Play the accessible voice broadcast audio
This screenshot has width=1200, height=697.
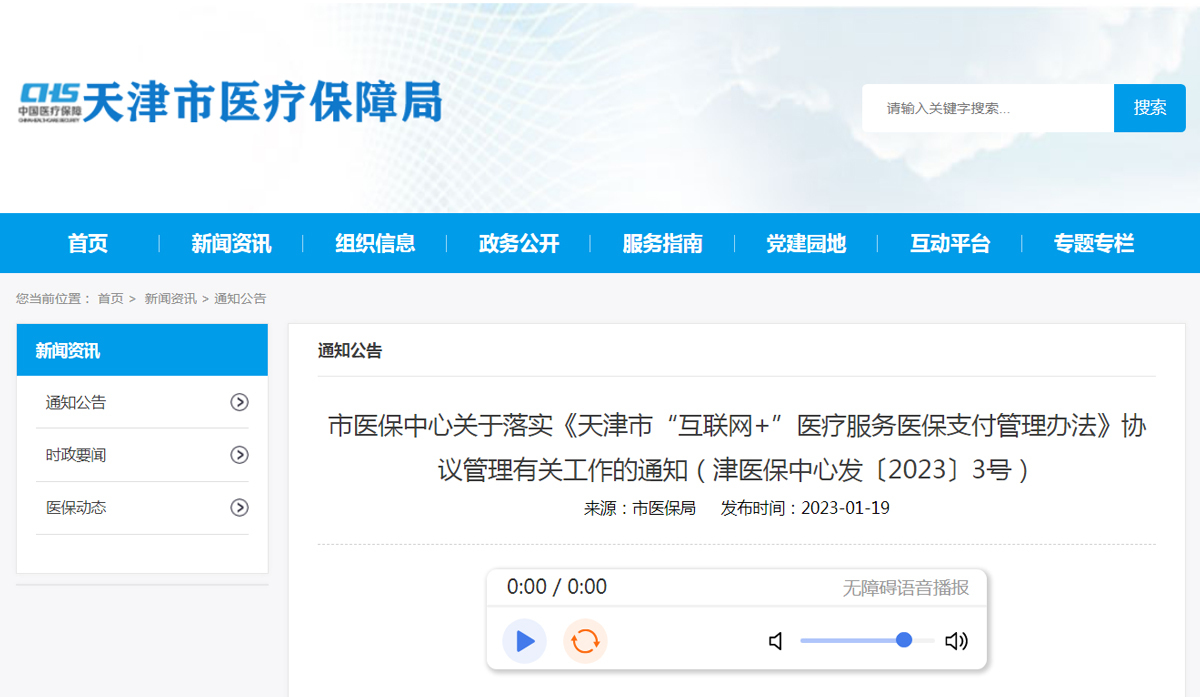(x=525, y=641)
